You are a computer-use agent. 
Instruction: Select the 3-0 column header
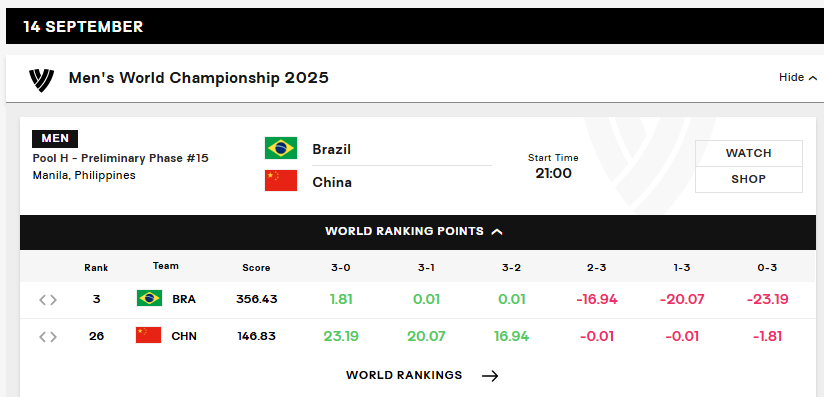click(x=341, y=268)
